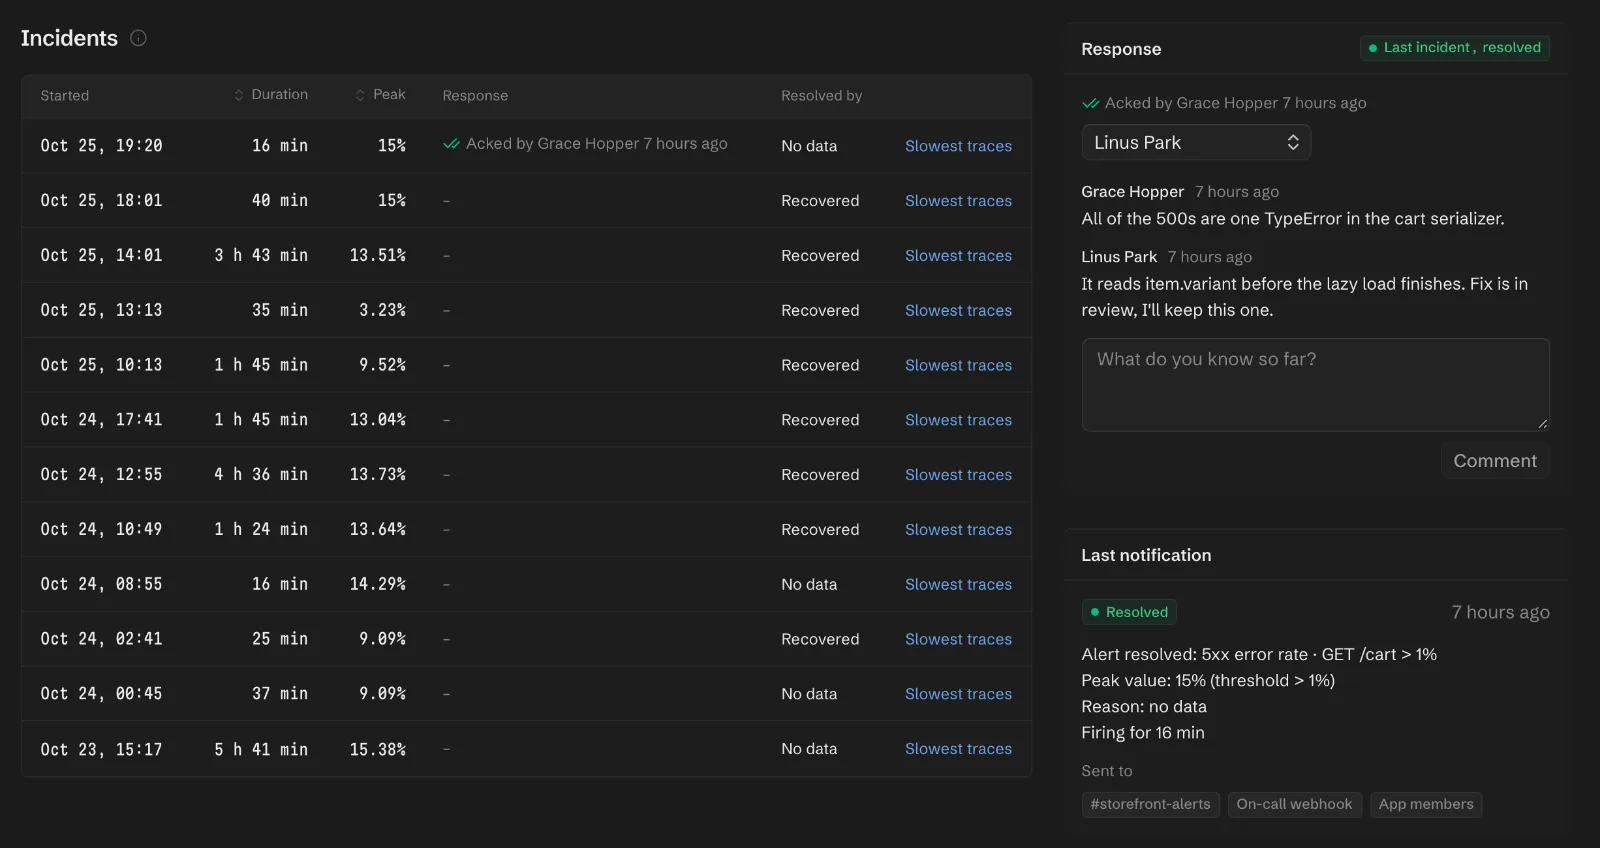Viewport: 1600px width, 848px height.
Task: Click the green Resolved notification badge
Action: pyautogui.click(x=1129, y=612)
